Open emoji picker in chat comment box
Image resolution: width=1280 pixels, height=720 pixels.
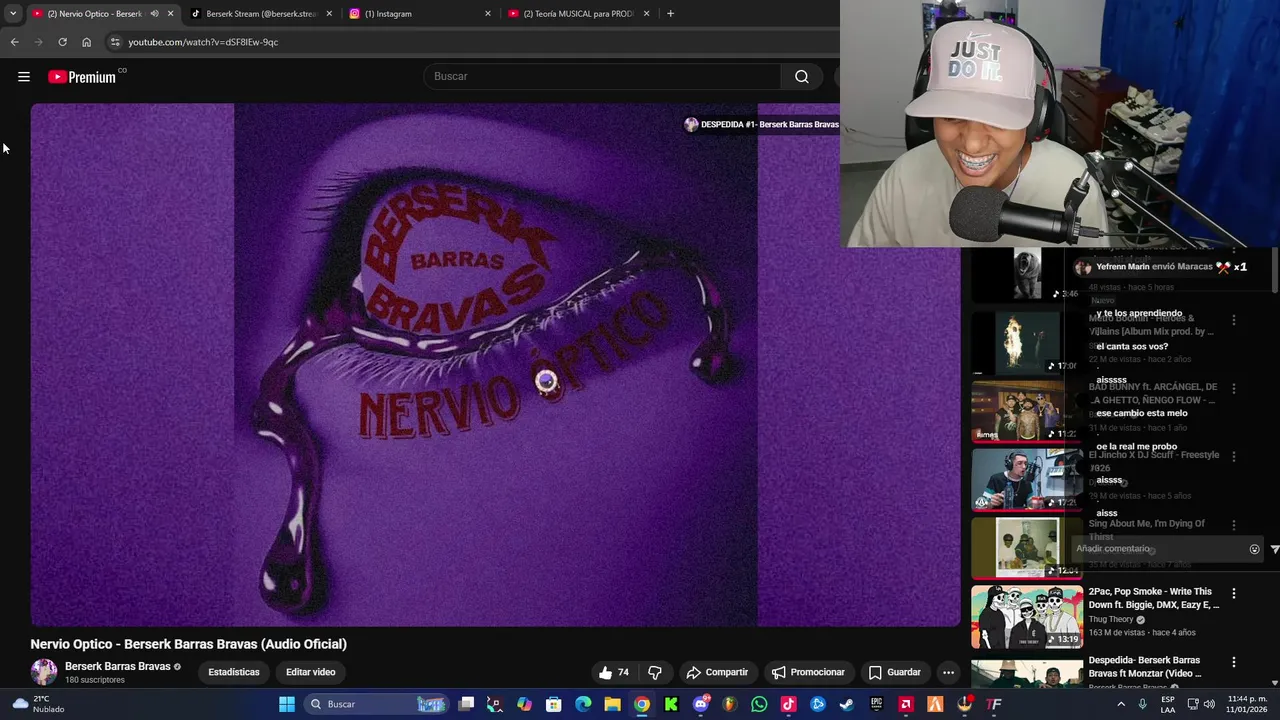[x=1254, y=549]
